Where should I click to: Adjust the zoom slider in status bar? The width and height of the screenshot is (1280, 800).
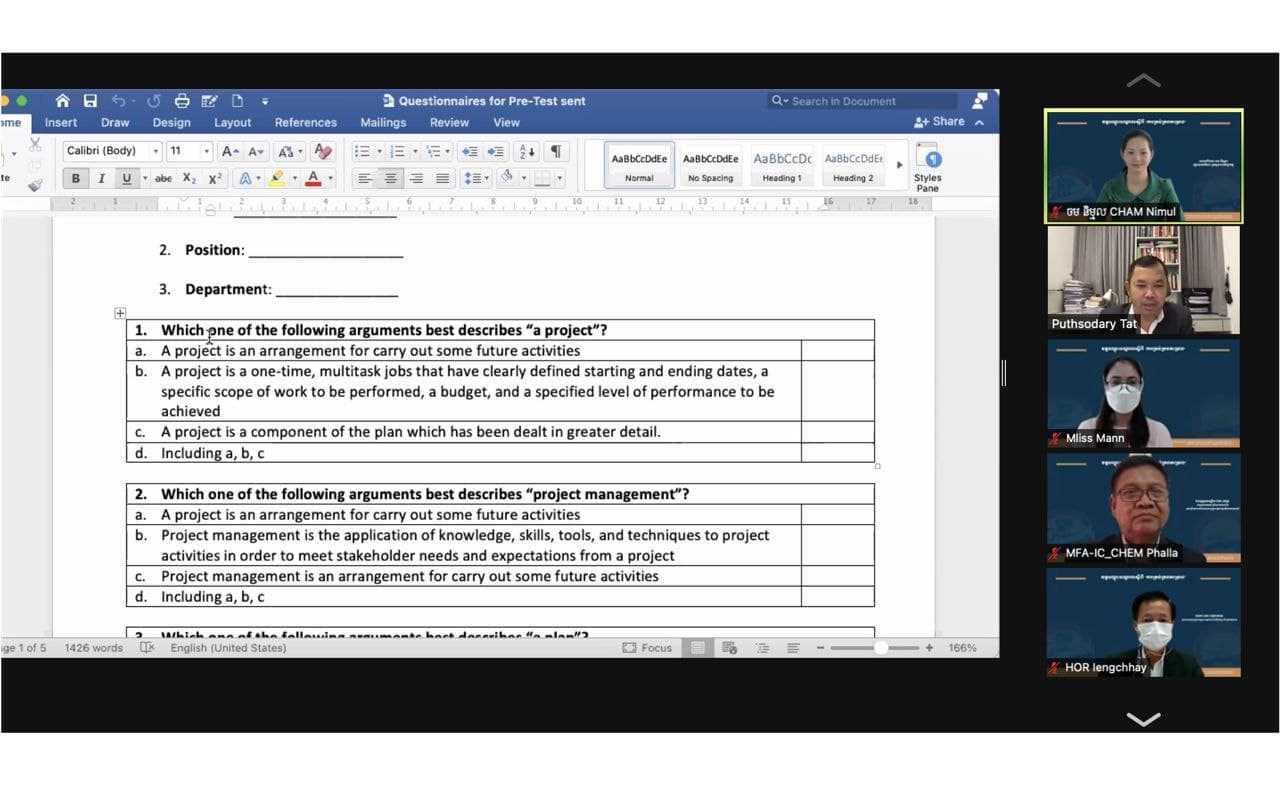880,648
